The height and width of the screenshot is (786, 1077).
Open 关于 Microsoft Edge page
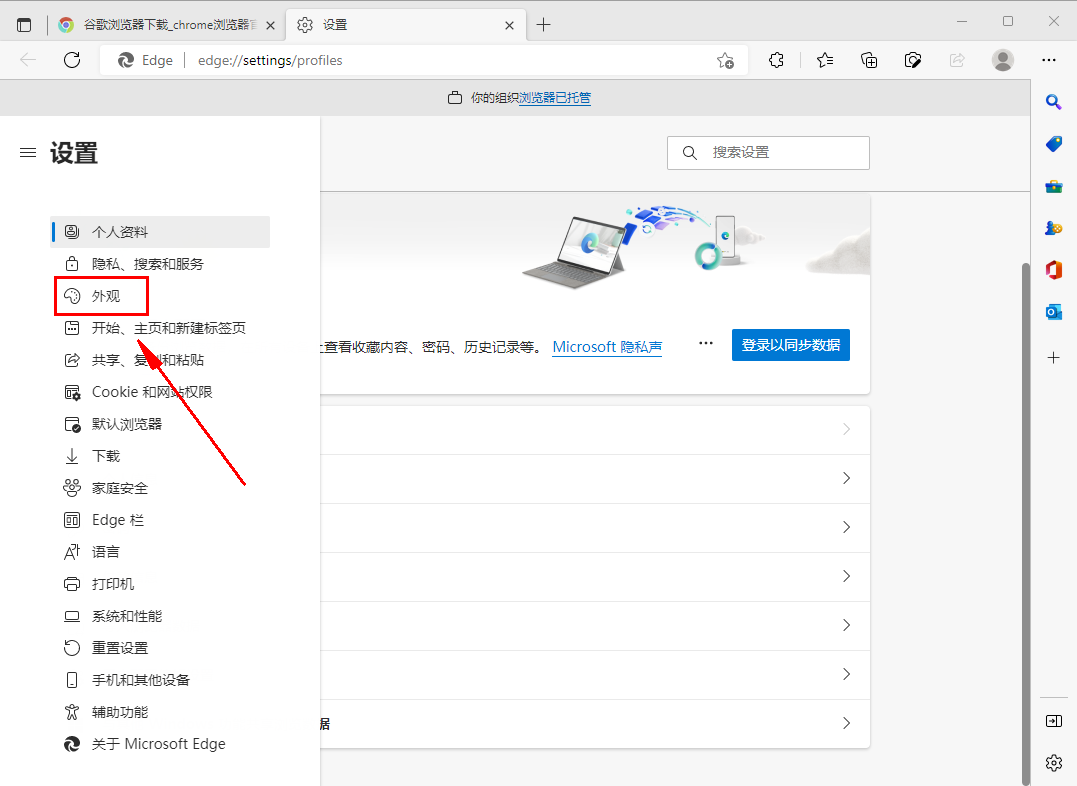pos(161,744)
